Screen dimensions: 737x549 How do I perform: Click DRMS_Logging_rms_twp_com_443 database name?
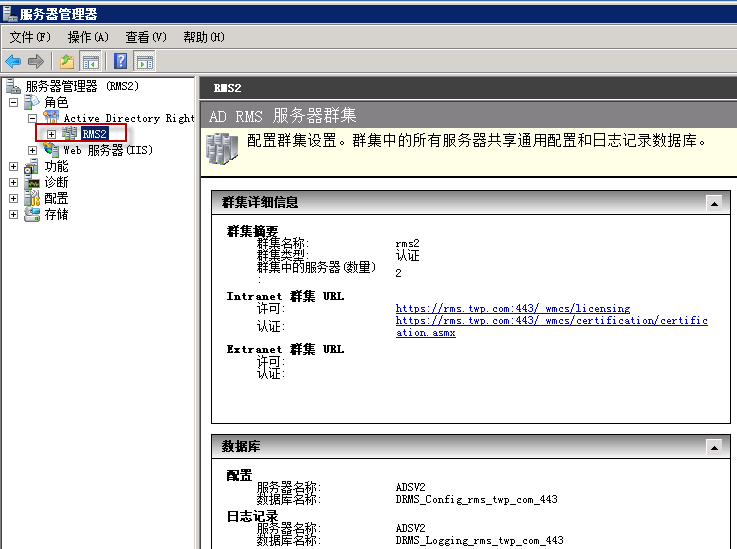click(479, 541)
